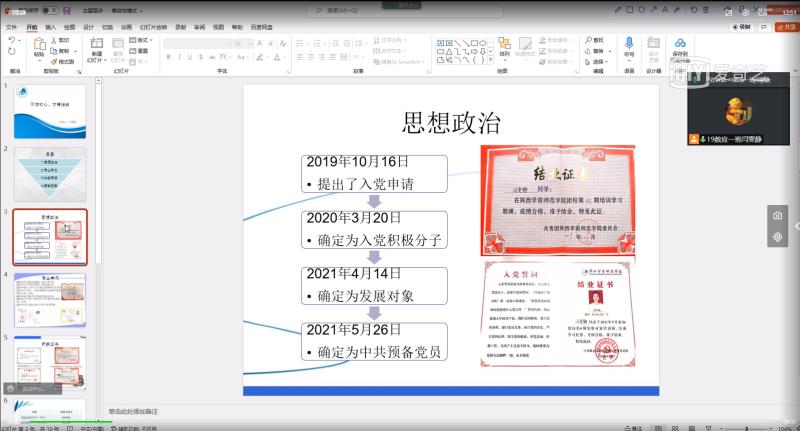
Task: Click the Cut scissors icon
Action: coord(54,40)
